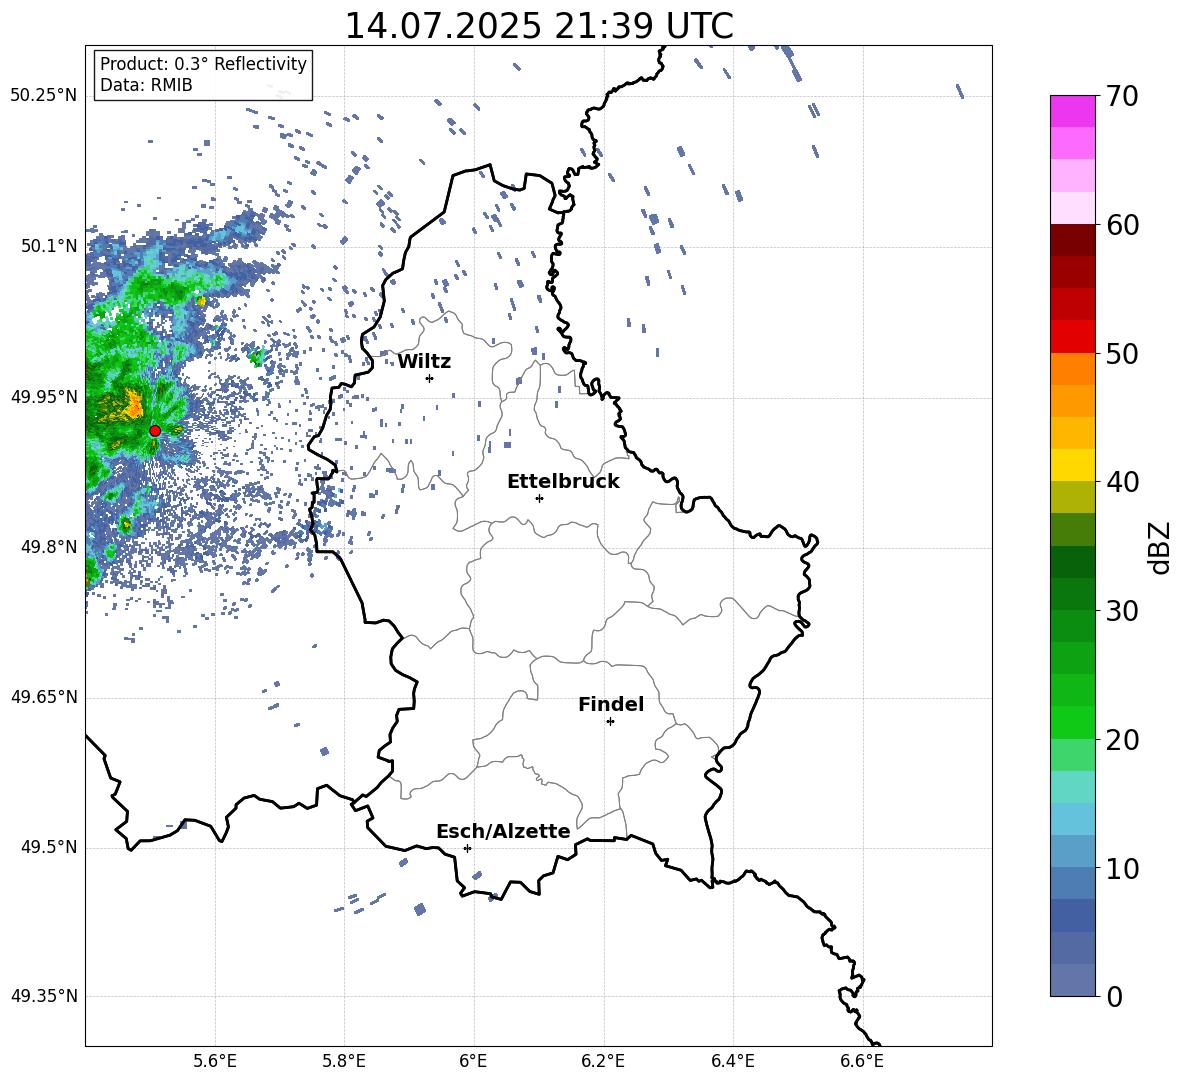Viewport: 1184px width, 1081px height.
Task: Click the orange high-reflectivity cell near radar
Action: pyautogui.click(x=131, y=405)
